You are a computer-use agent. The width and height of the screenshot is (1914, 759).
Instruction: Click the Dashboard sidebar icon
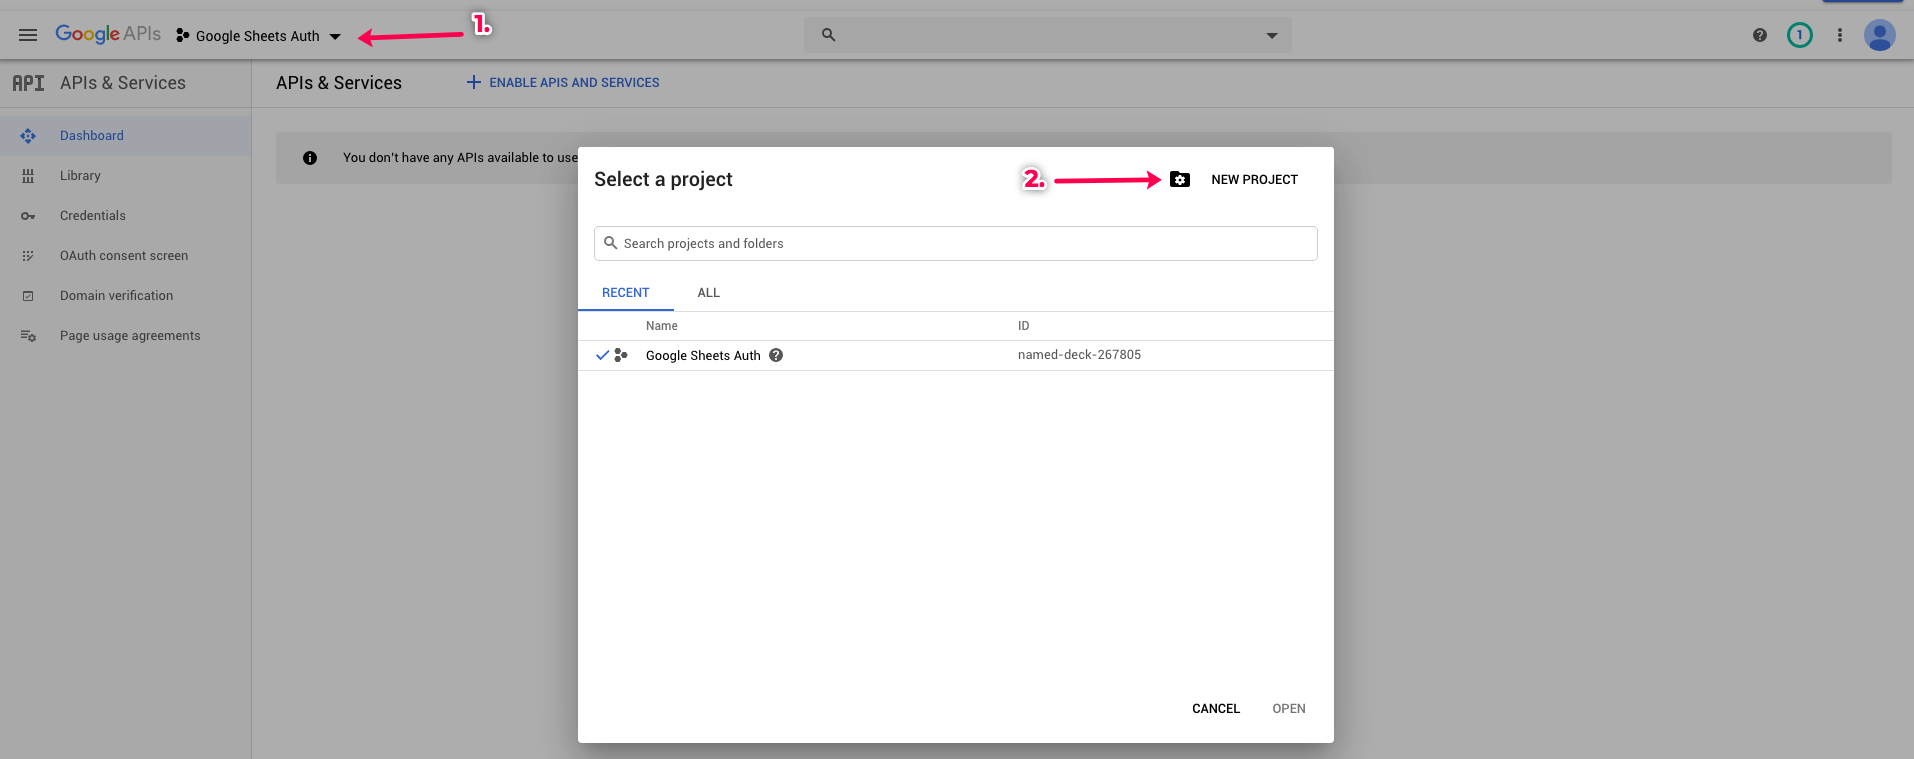coord(28,136)
